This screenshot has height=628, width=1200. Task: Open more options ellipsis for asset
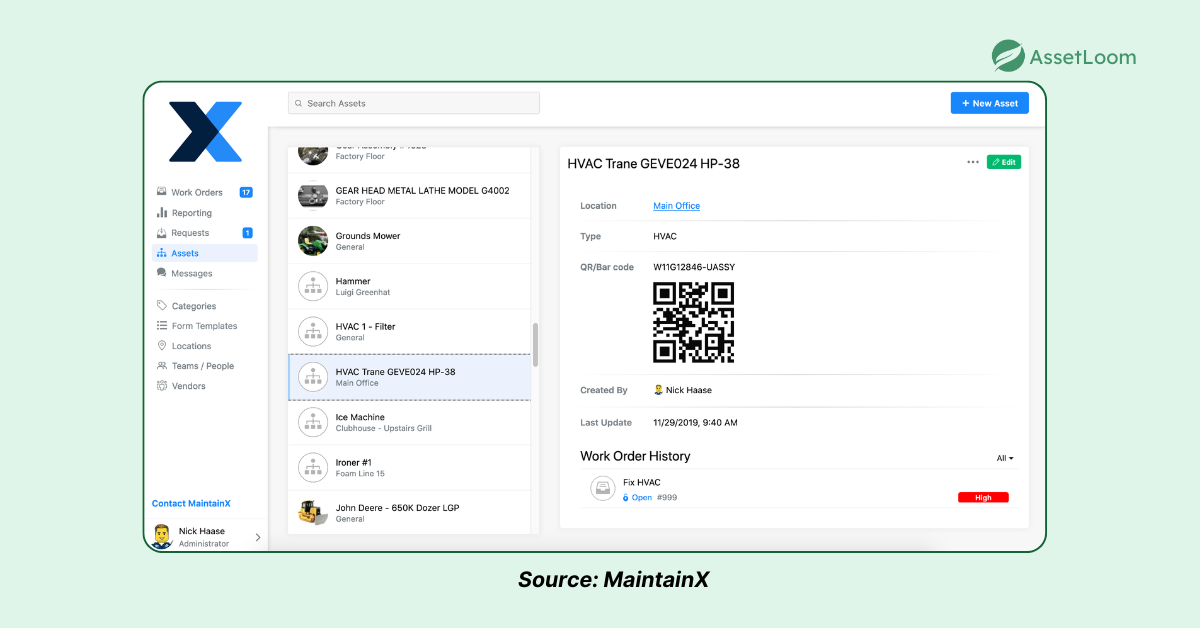[x=973, y=162]
